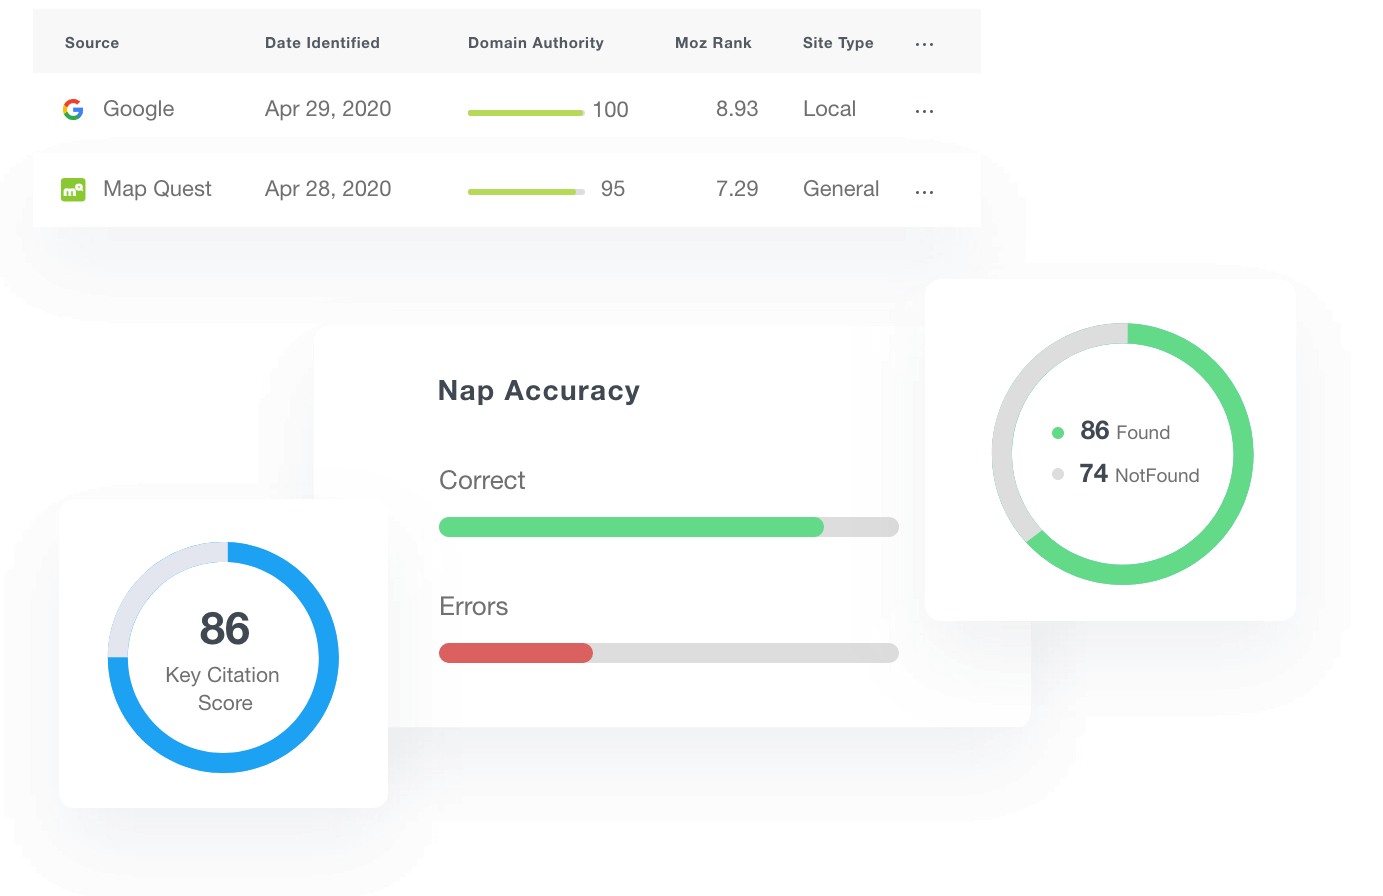Click the General site type cell
Screen dimensions: 1383x896
(841, 189)
